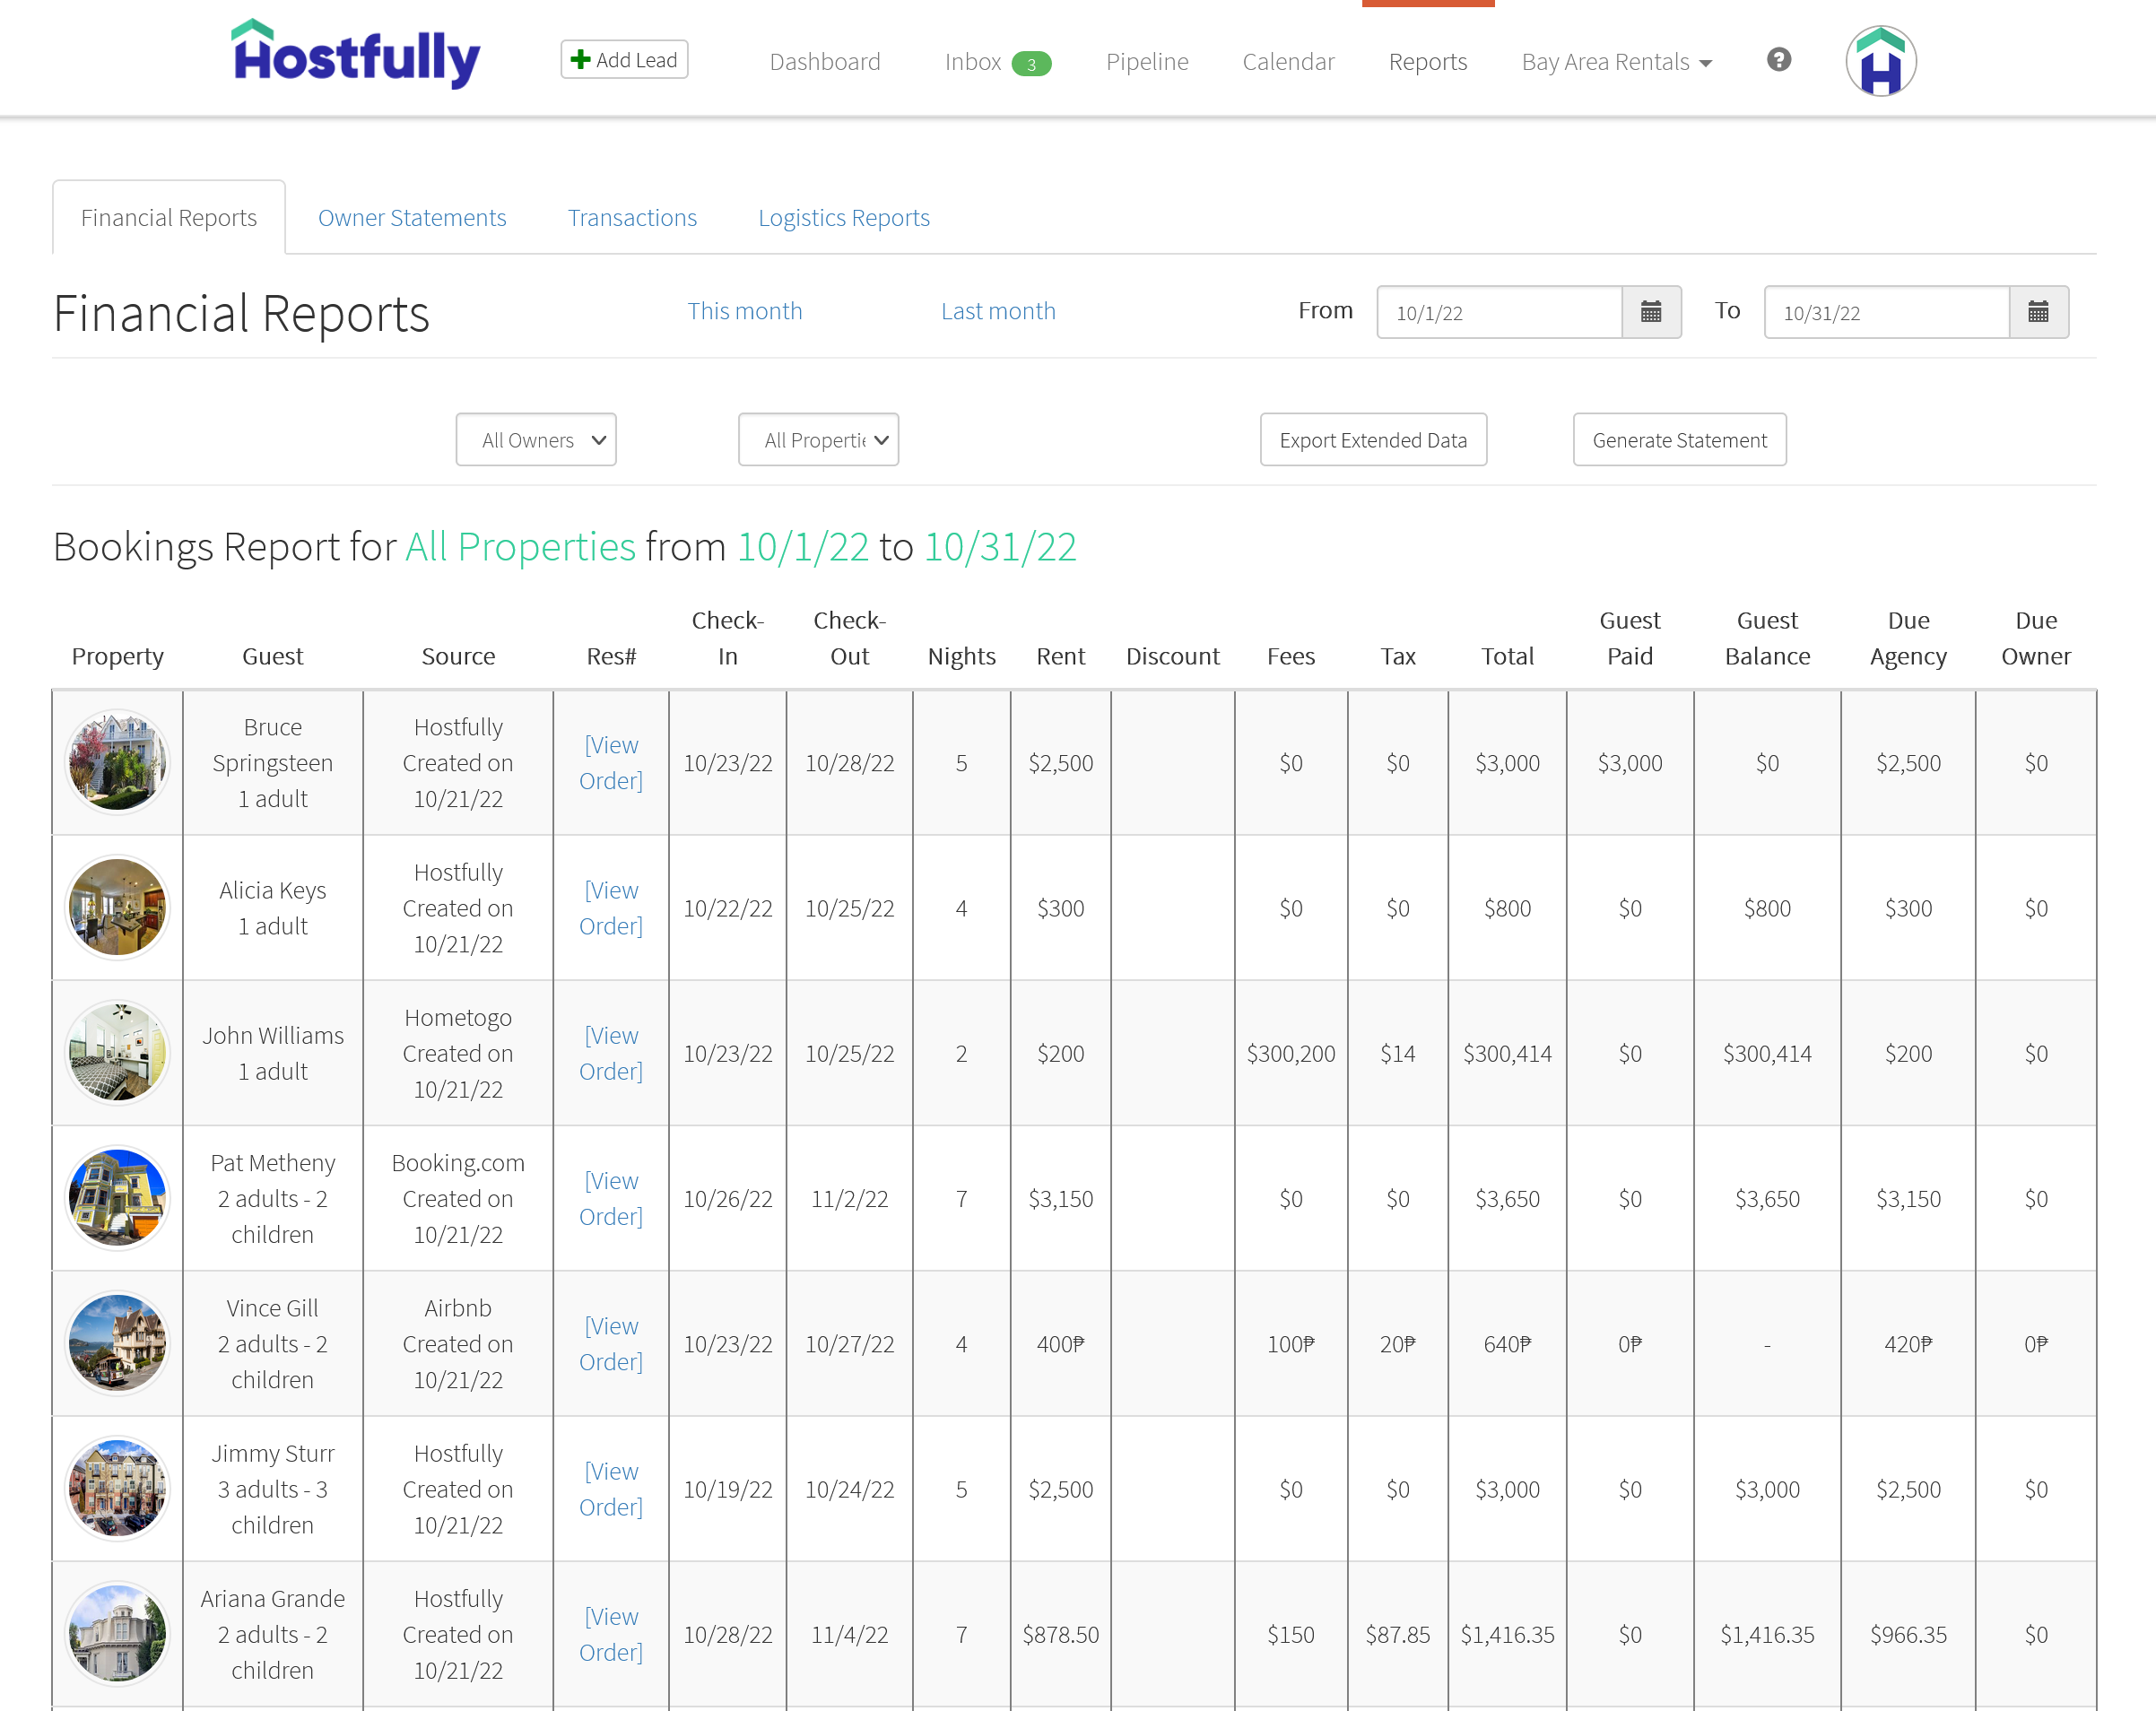Screen dimensions: 2156x1711
Task: Click Bruce Springsteen's property thumbnail
Action: pyautogui.click(x=117, y=762)
